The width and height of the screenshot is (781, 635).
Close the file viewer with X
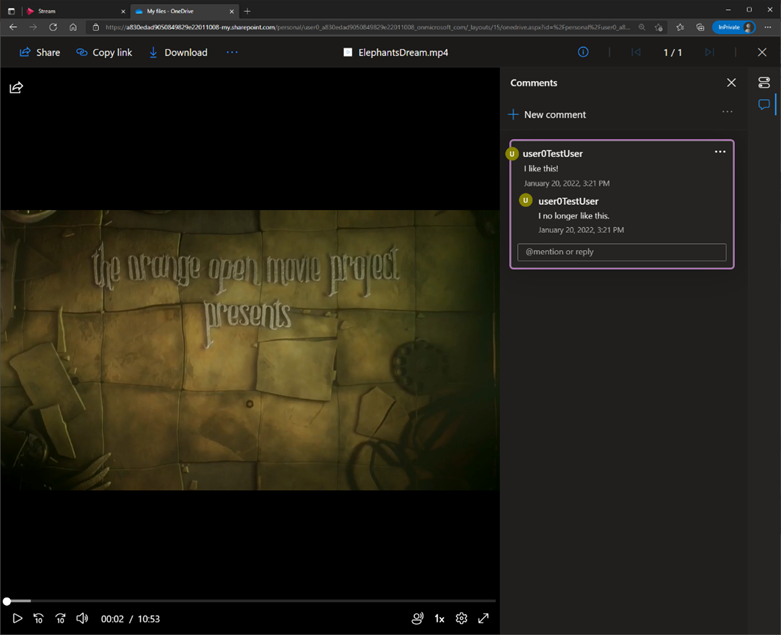pos(762,52)
